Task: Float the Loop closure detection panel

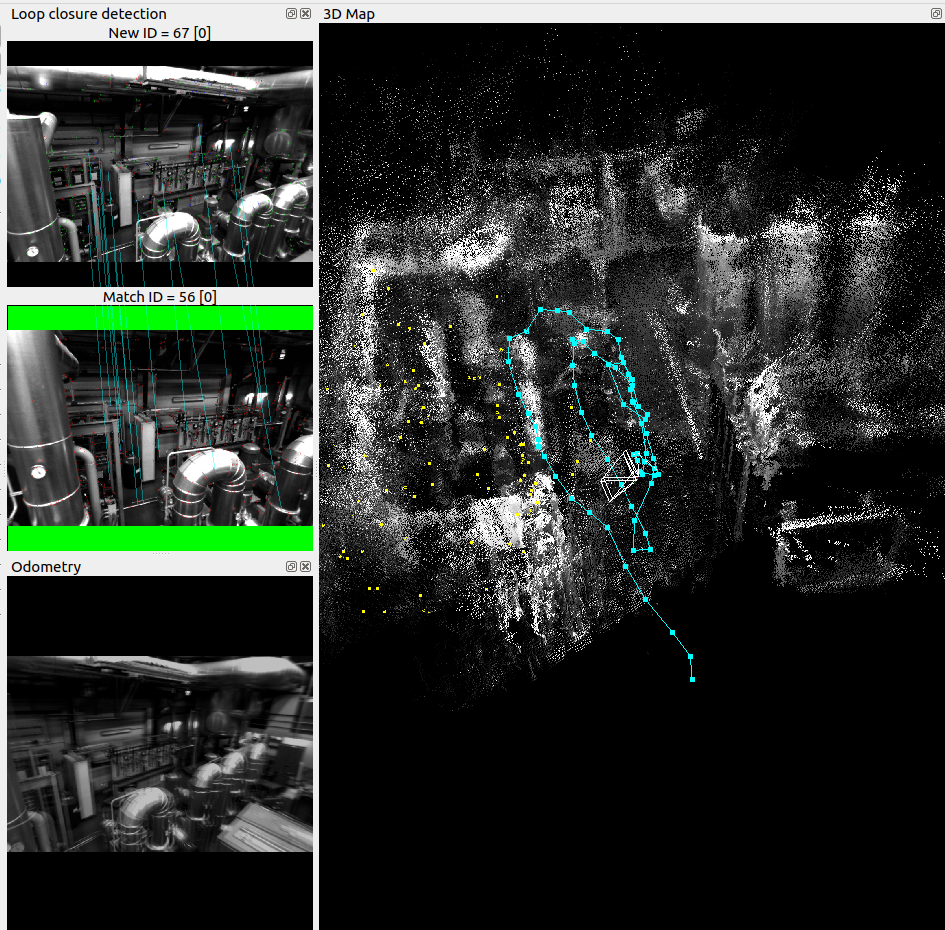Action: tap(291, 14)
